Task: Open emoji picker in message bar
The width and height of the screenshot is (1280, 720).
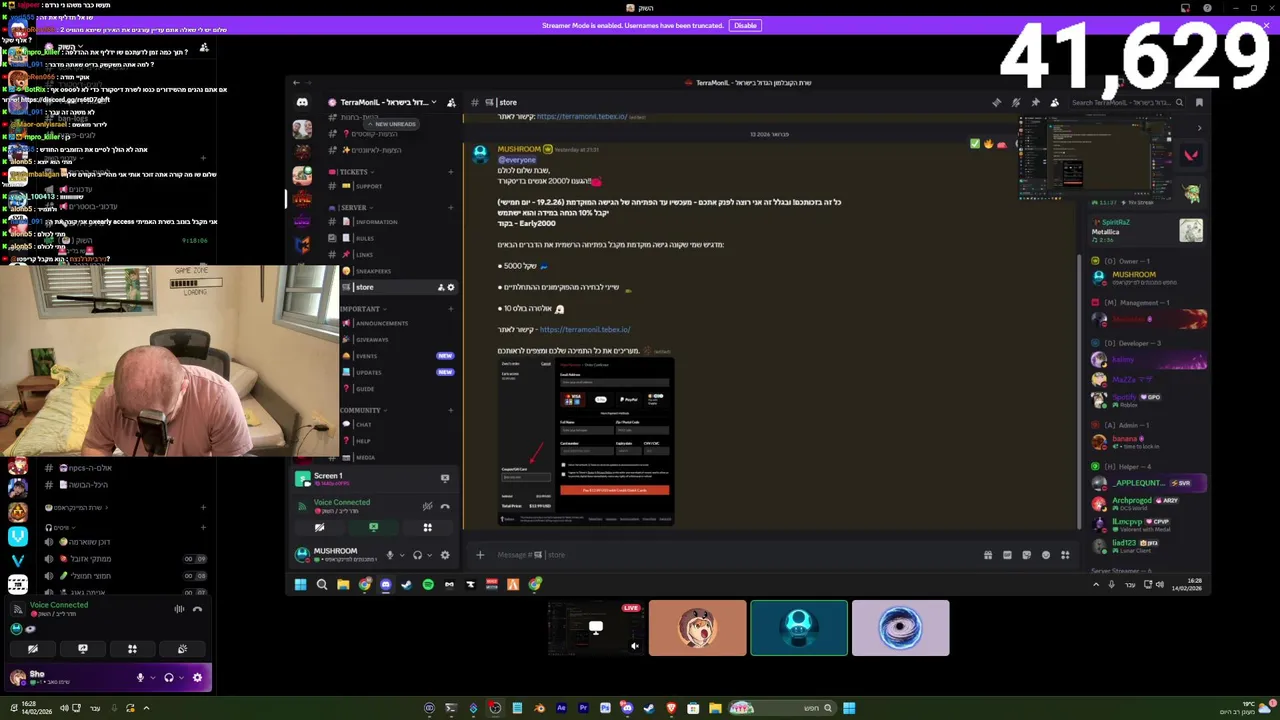Action: [1046, 555]
